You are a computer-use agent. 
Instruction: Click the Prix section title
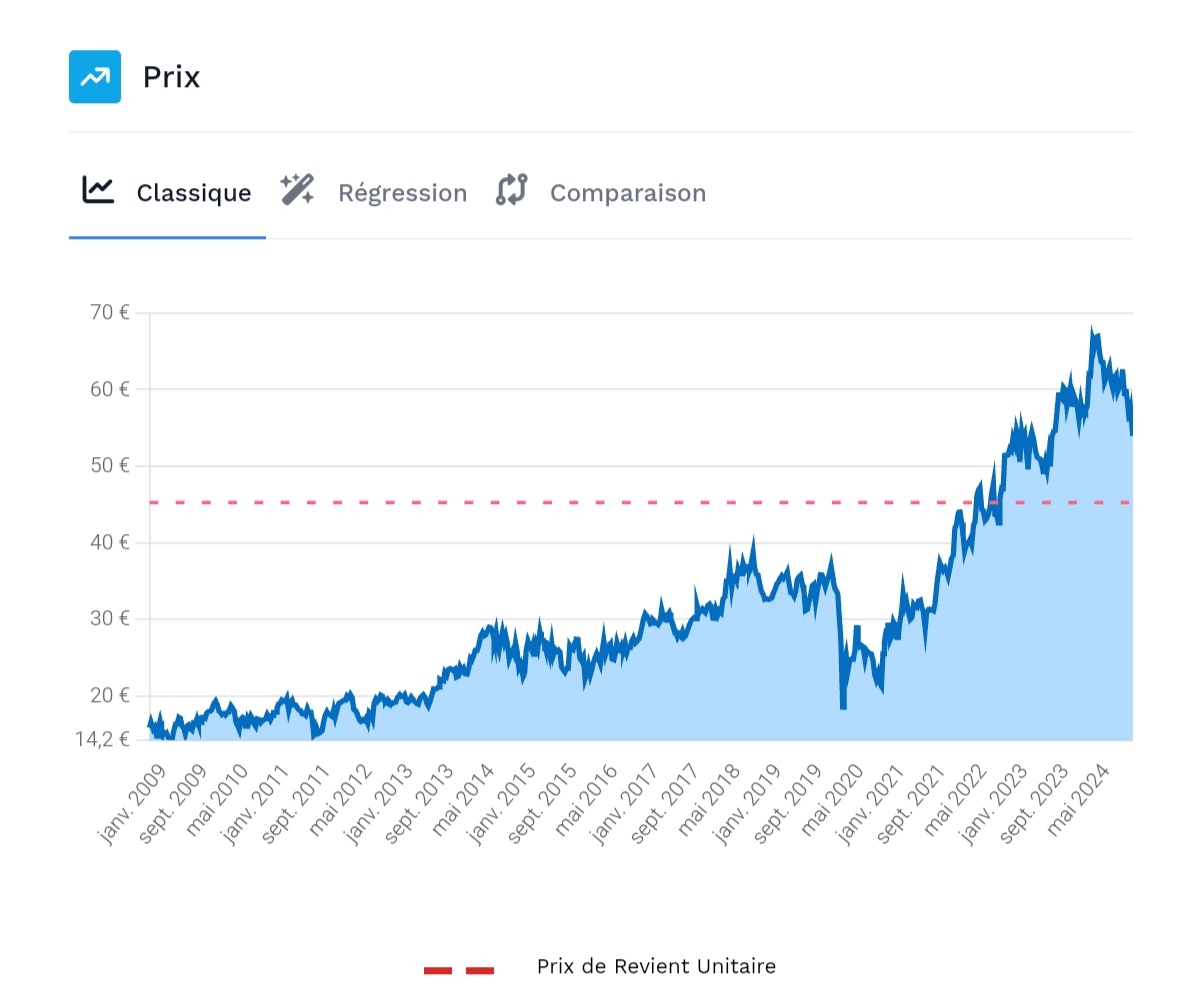pyautogui.click(x=171, y=77)
